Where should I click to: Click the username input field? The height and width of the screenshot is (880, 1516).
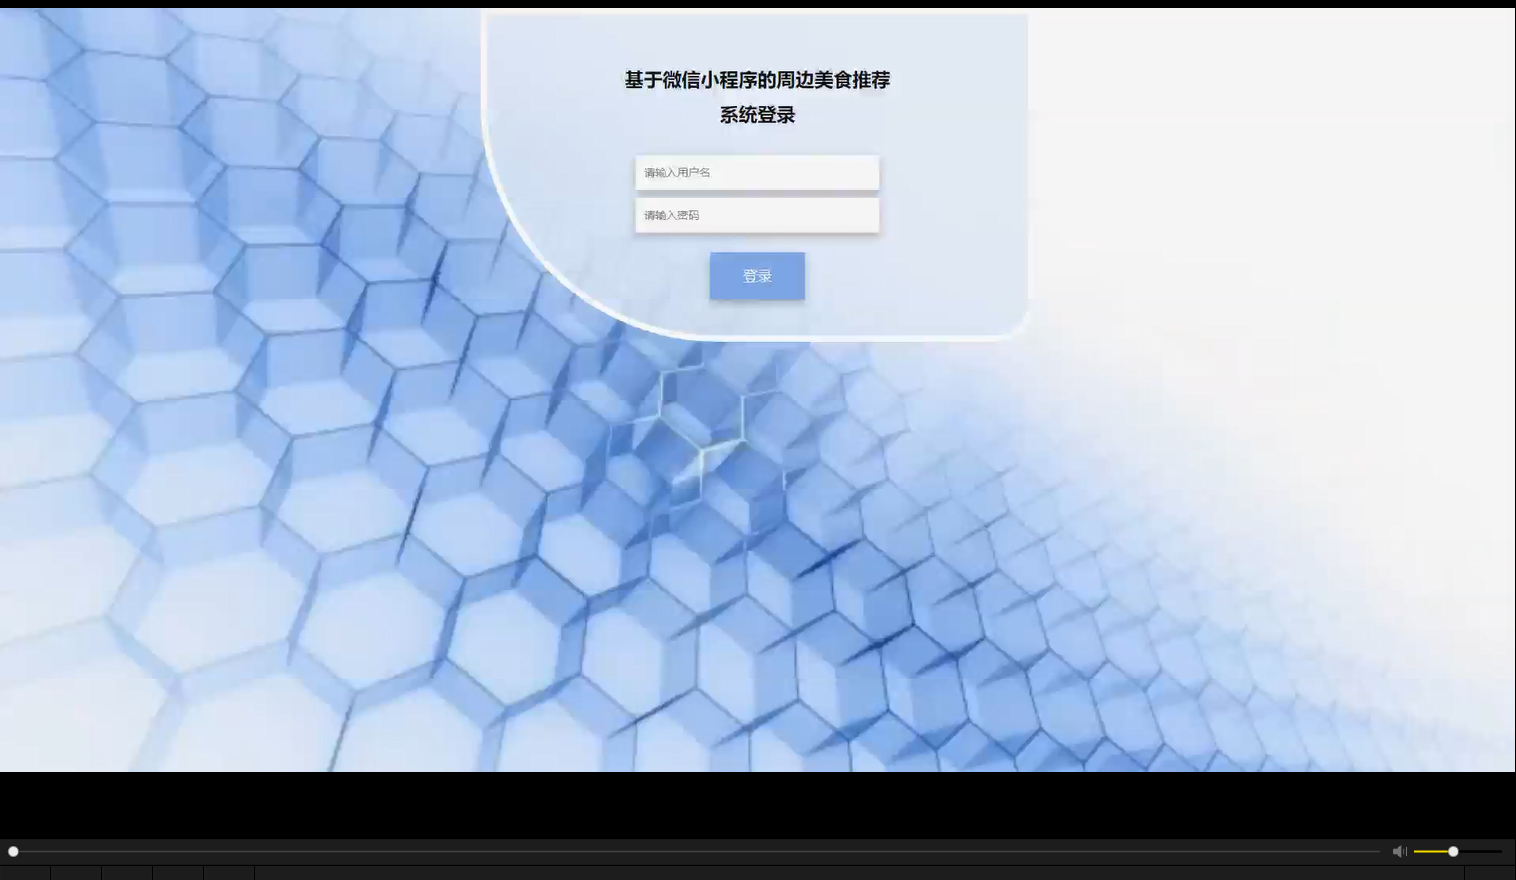pyautogui.click(x=757, y=172)
